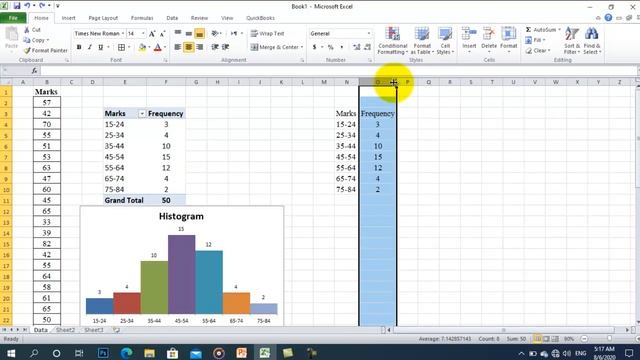Align text to the right
This screenshot has width=640, height=360.
pos(200,47)
